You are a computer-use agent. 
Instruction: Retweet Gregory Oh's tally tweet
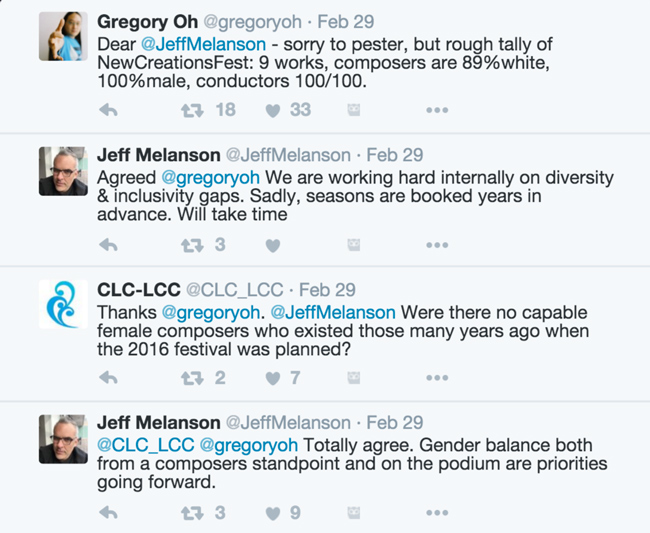(192, 110)
